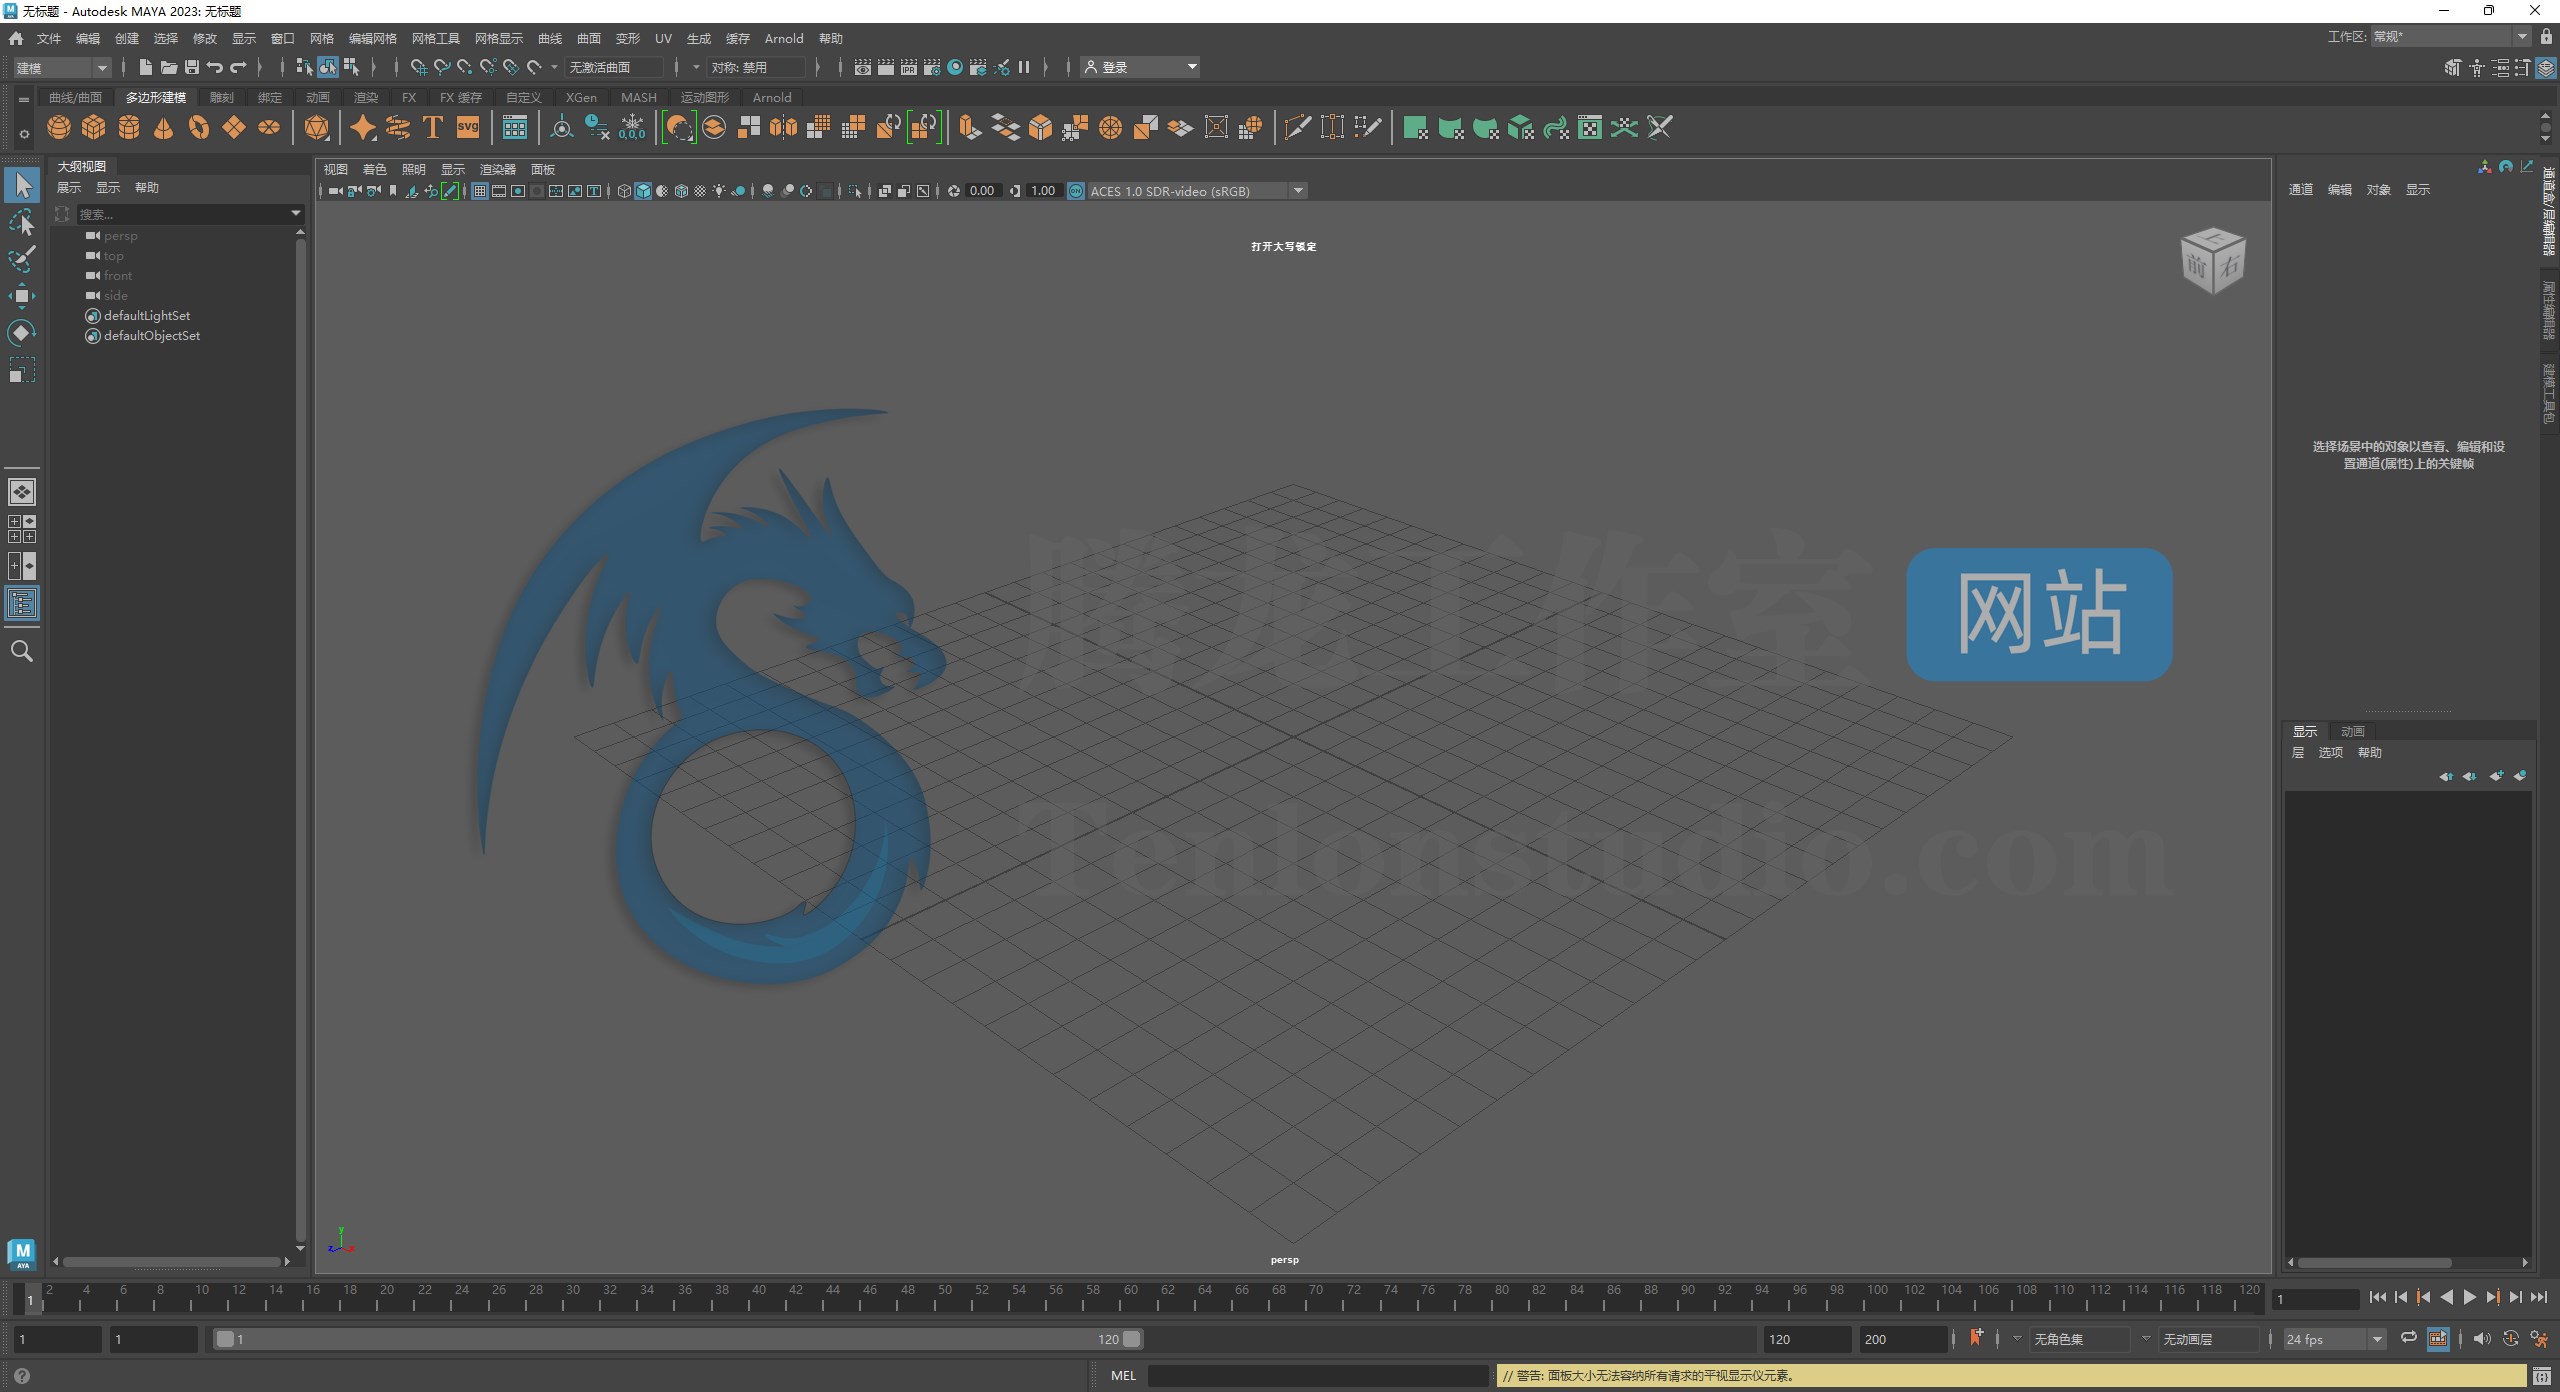Switch to the 动画 tab in layer editor
2560x1392 pixels.
pos(2352,731)
